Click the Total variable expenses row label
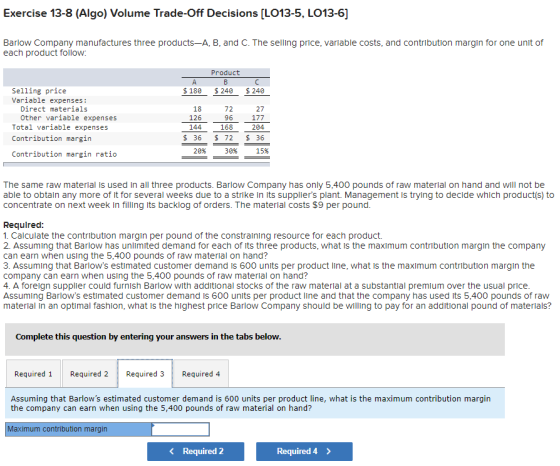This screenshot has height=466, width=560. coord(60,127)
